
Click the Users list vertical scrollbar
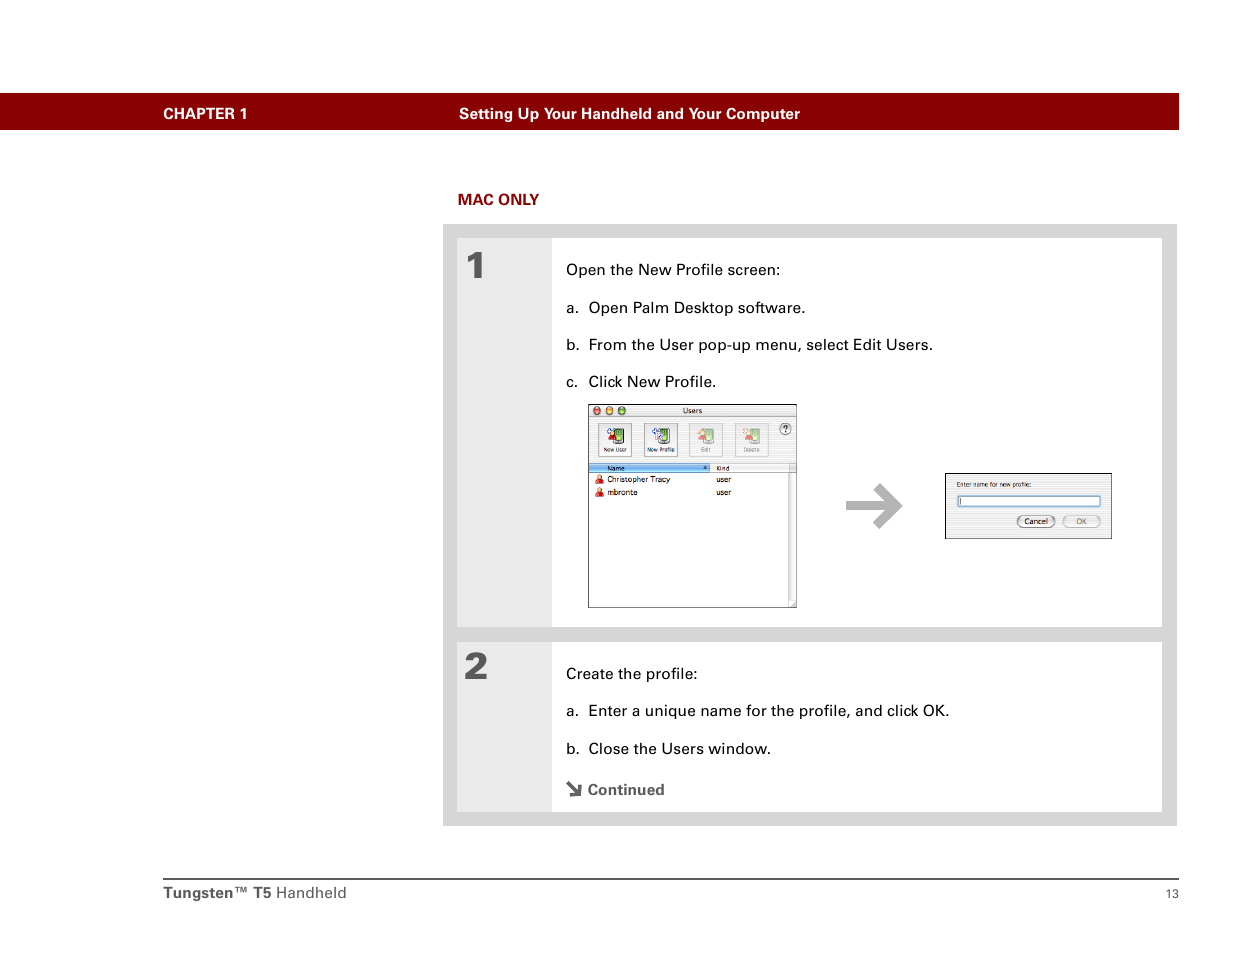(x=792, y=535)
